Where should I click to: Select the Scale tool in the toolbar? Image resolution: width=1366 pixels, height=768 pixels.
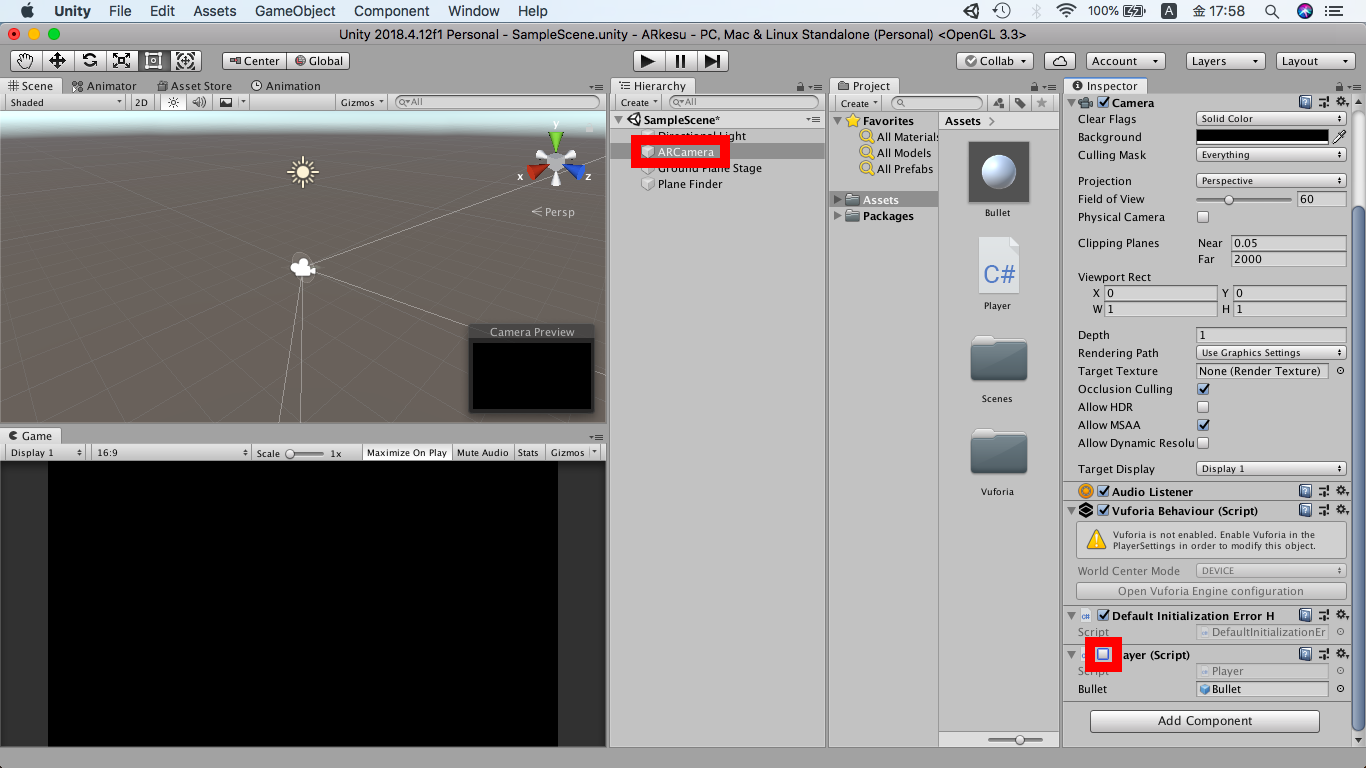pos(121,61)
